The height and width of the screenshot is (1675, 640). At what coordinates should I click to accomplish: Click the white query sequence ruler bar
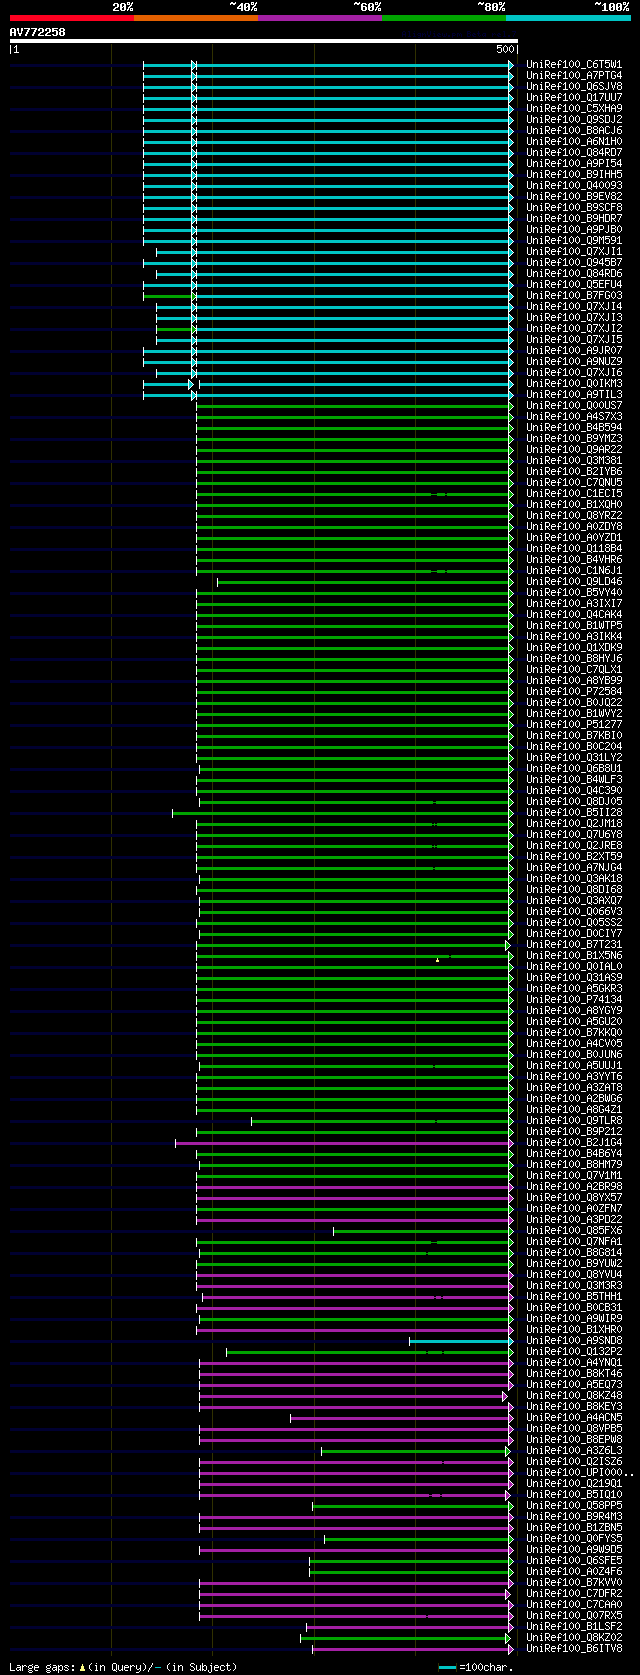[x=263, y=41]
